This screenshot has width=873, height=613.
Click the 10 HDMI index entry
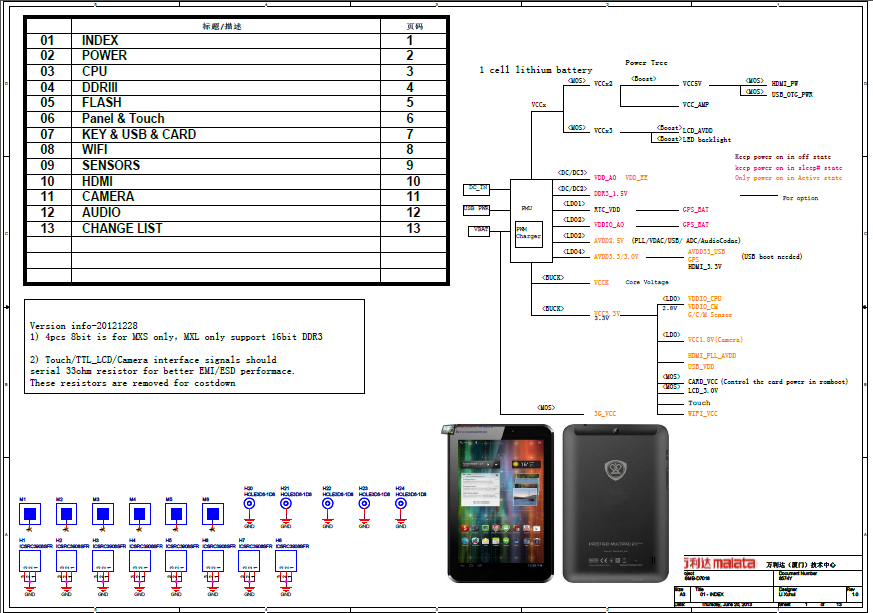[x=98, y=181]
